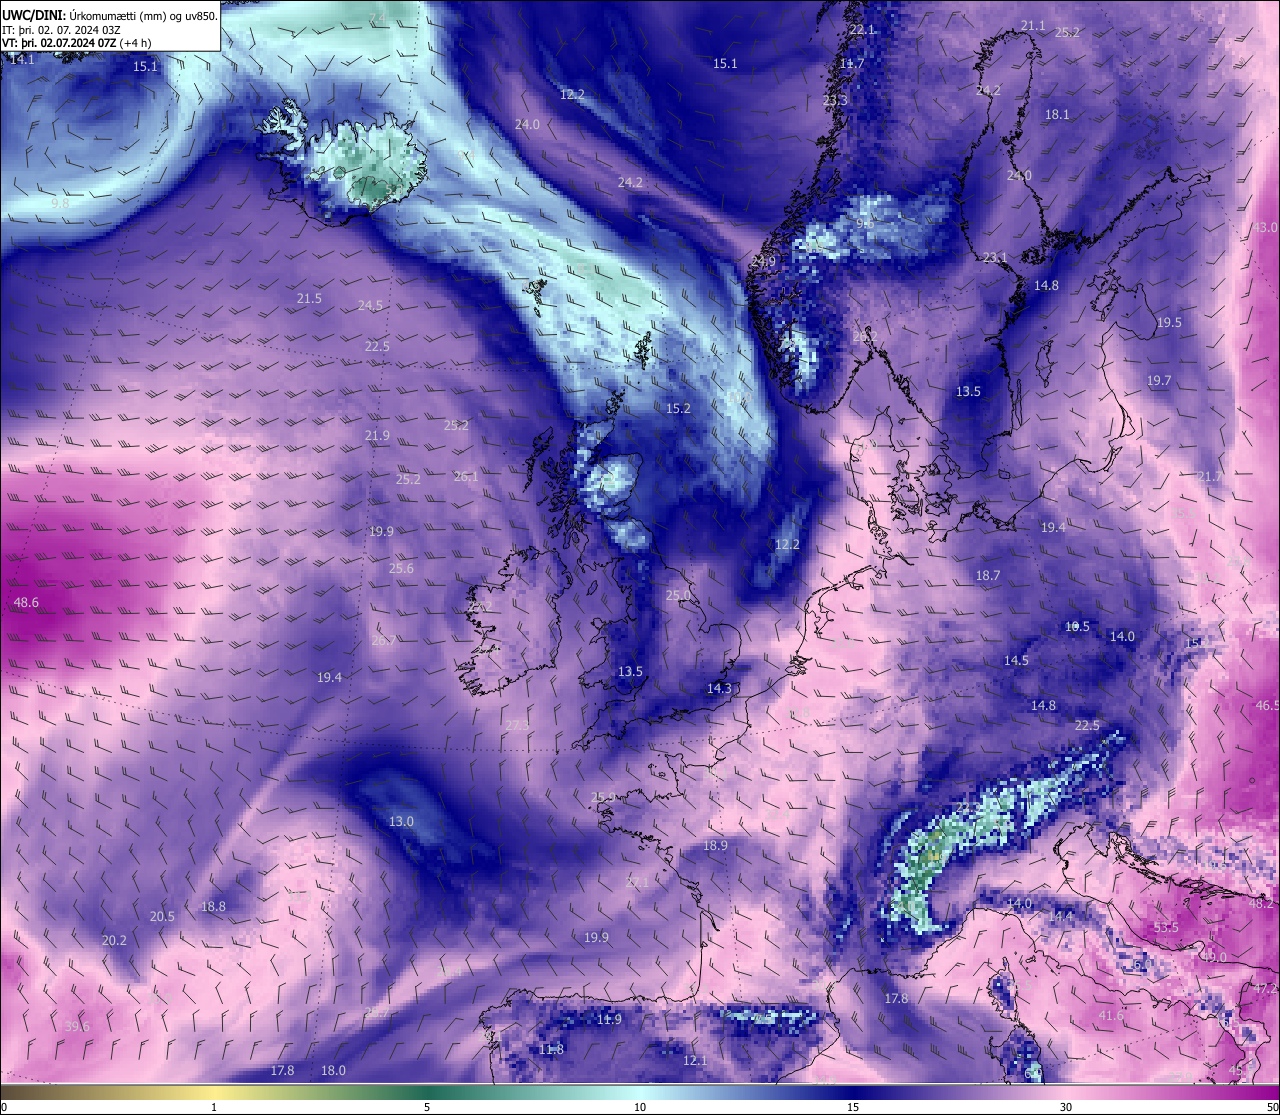The image size is (1280, 1115).
Task: Click the 21.5 value label
Action: tap(309, 298)
